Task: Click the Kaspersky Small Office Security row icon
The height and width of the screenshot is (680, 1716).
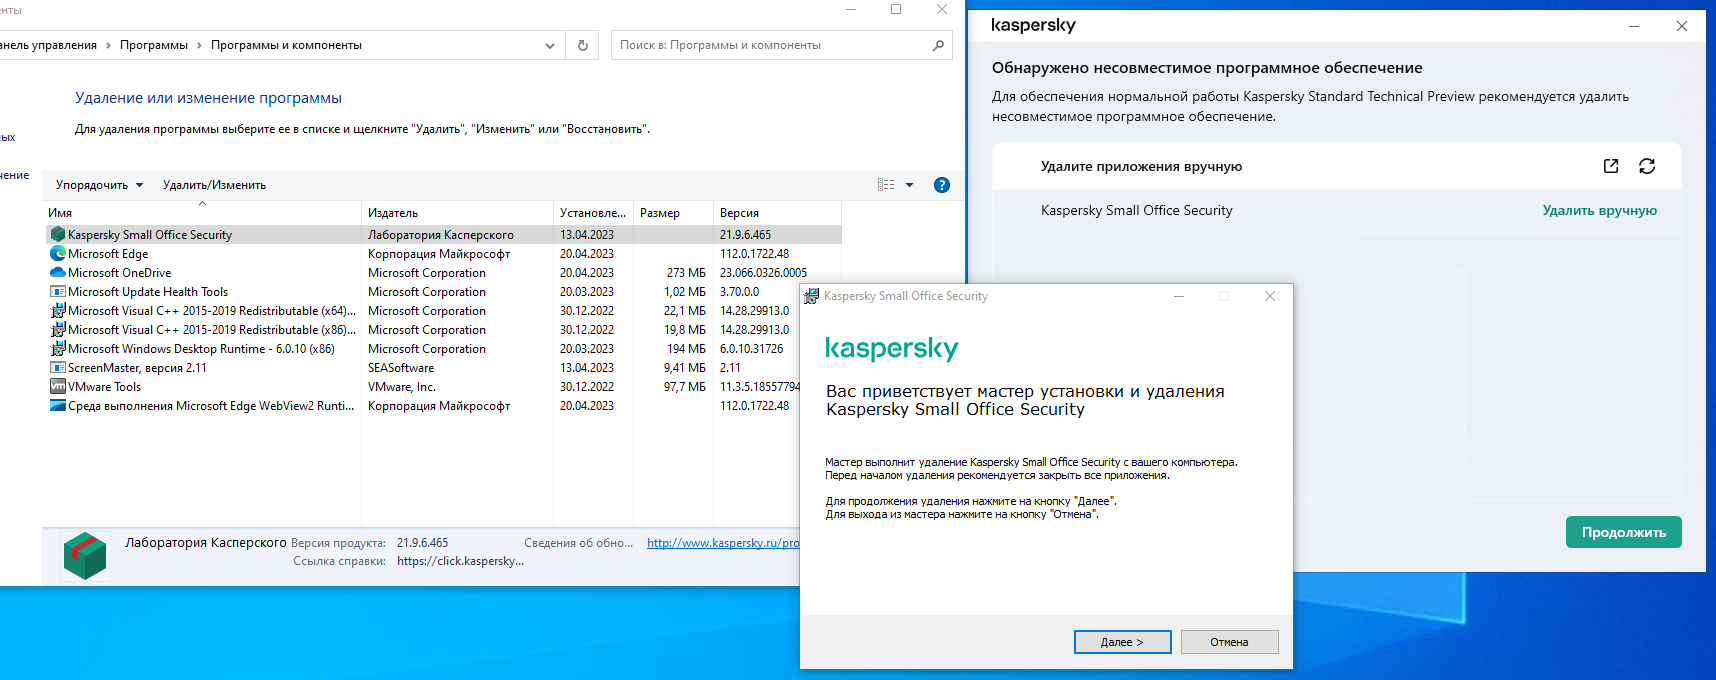Action: pos(58,235)
